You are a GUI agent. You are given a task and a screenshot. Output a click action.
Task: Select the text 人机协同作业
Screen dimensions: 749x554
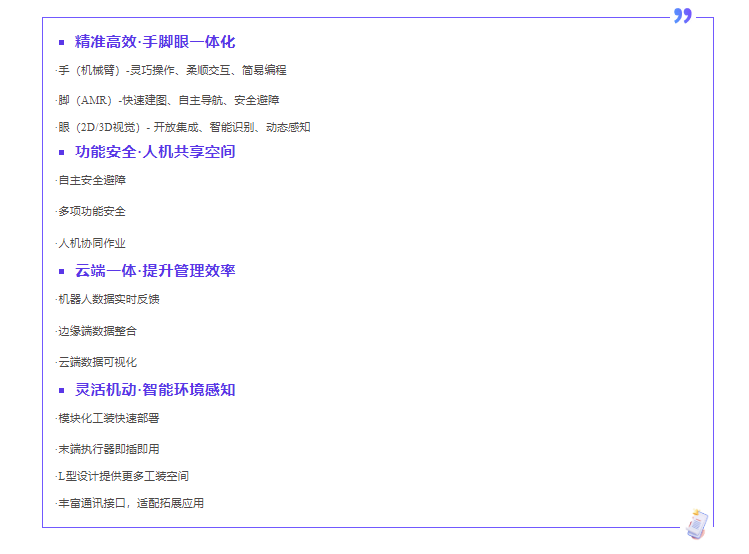[92, 244]
